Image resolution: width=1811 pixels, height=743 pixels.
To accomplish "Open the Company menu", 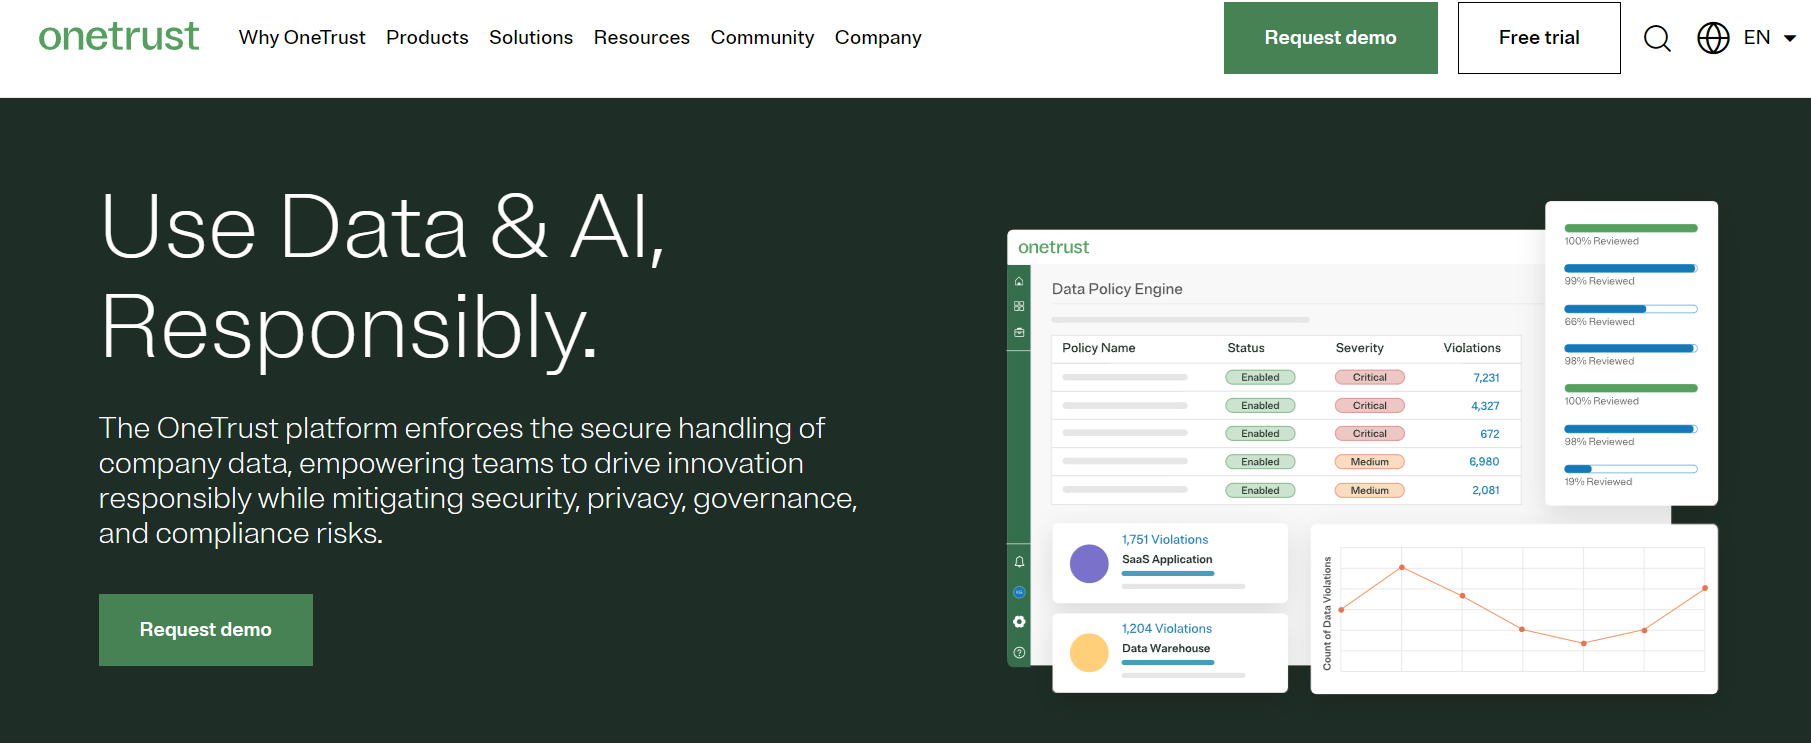I will (878, 38).
